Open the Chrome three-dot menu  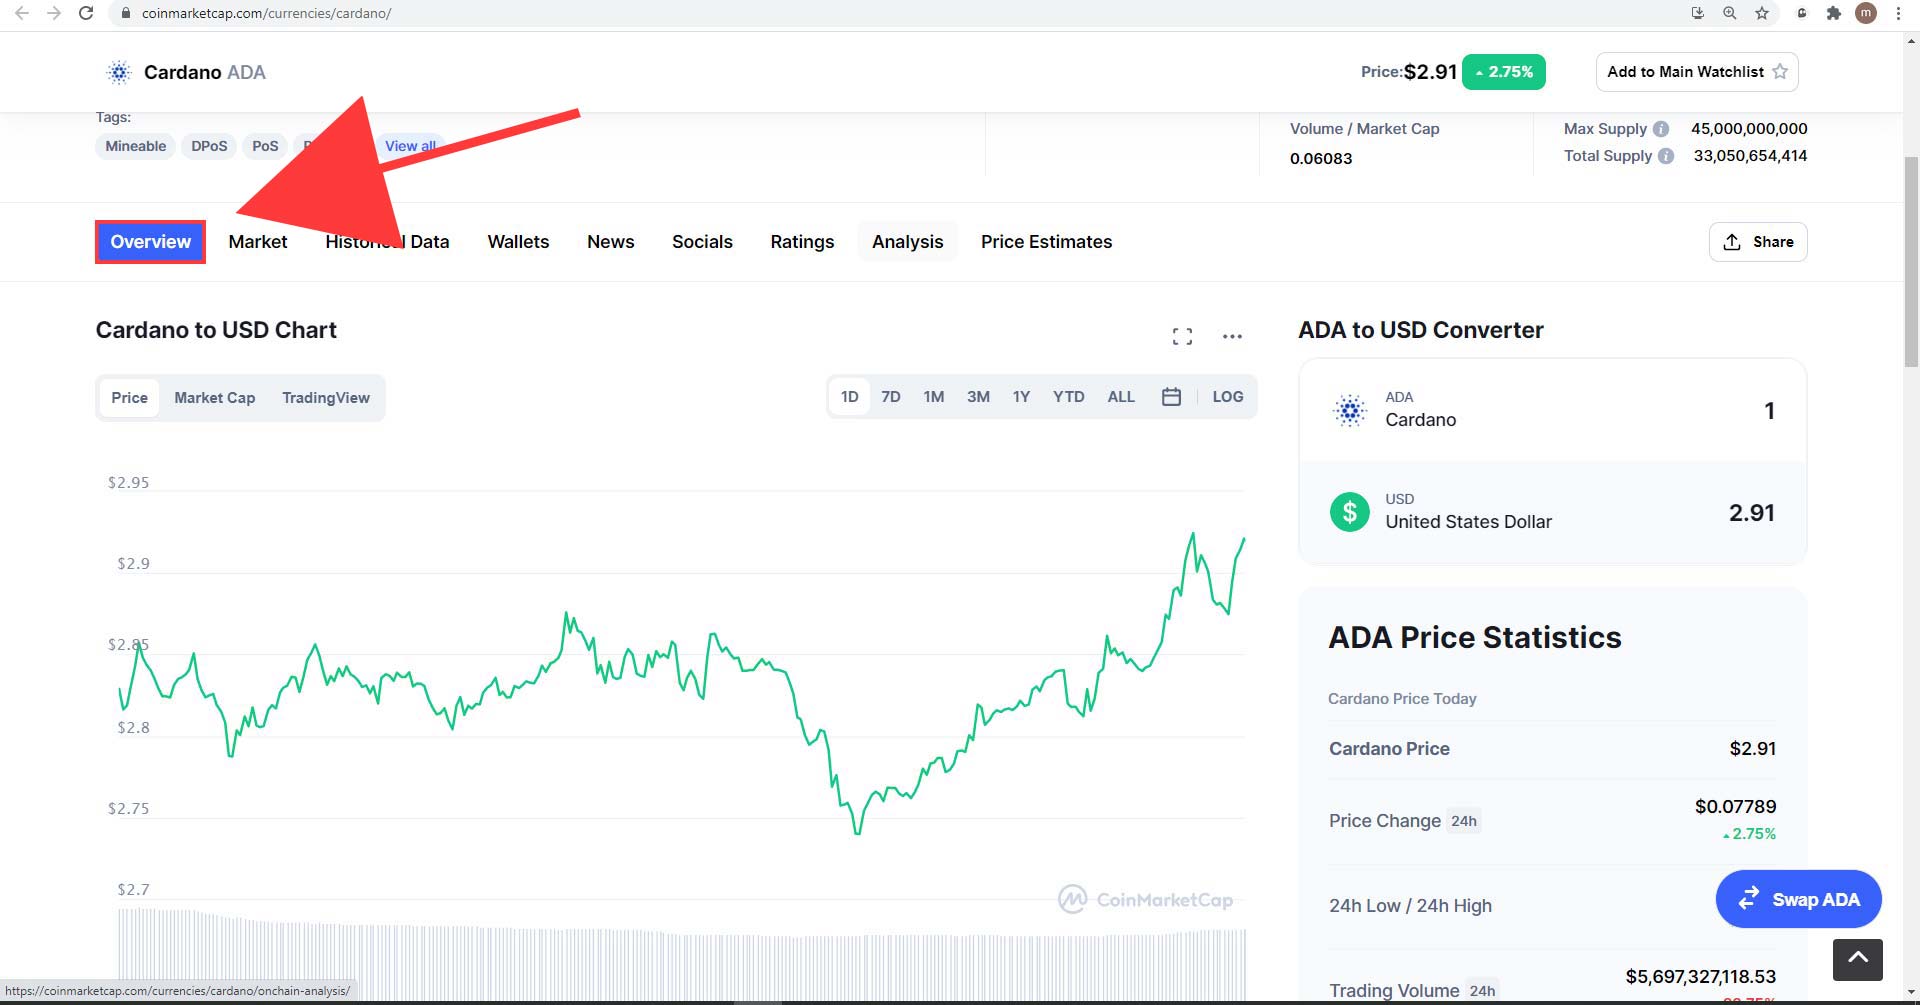click(x=1898, y=13)
